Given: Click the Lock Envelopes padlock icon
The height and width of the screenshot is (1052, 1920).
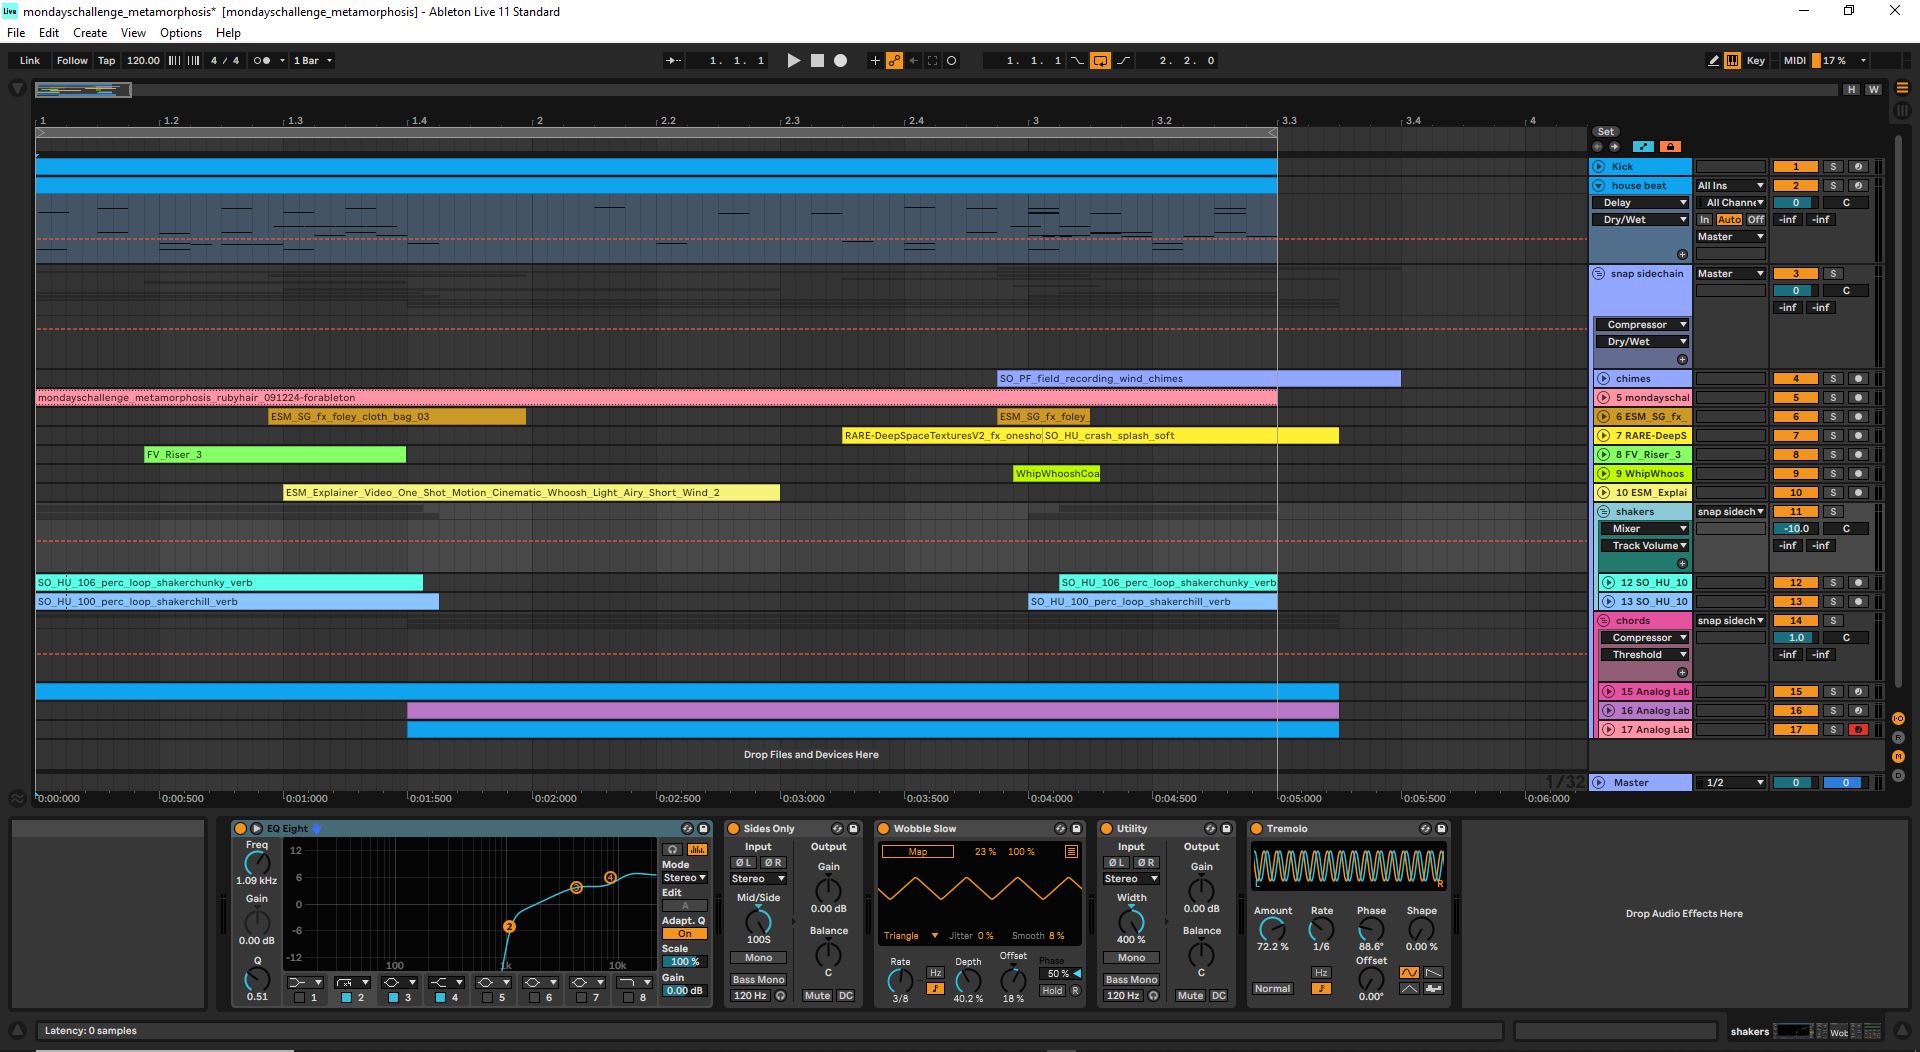Looking at the screenshot, I should 1669,146.
